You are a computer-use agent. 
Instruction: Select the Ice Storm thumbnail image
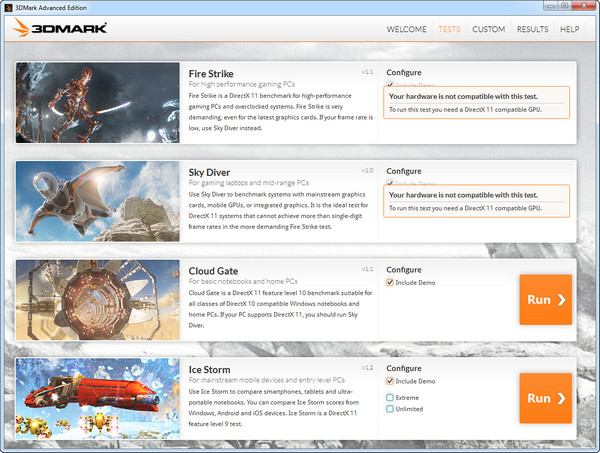pyautogui.click(x=98, y=397)
